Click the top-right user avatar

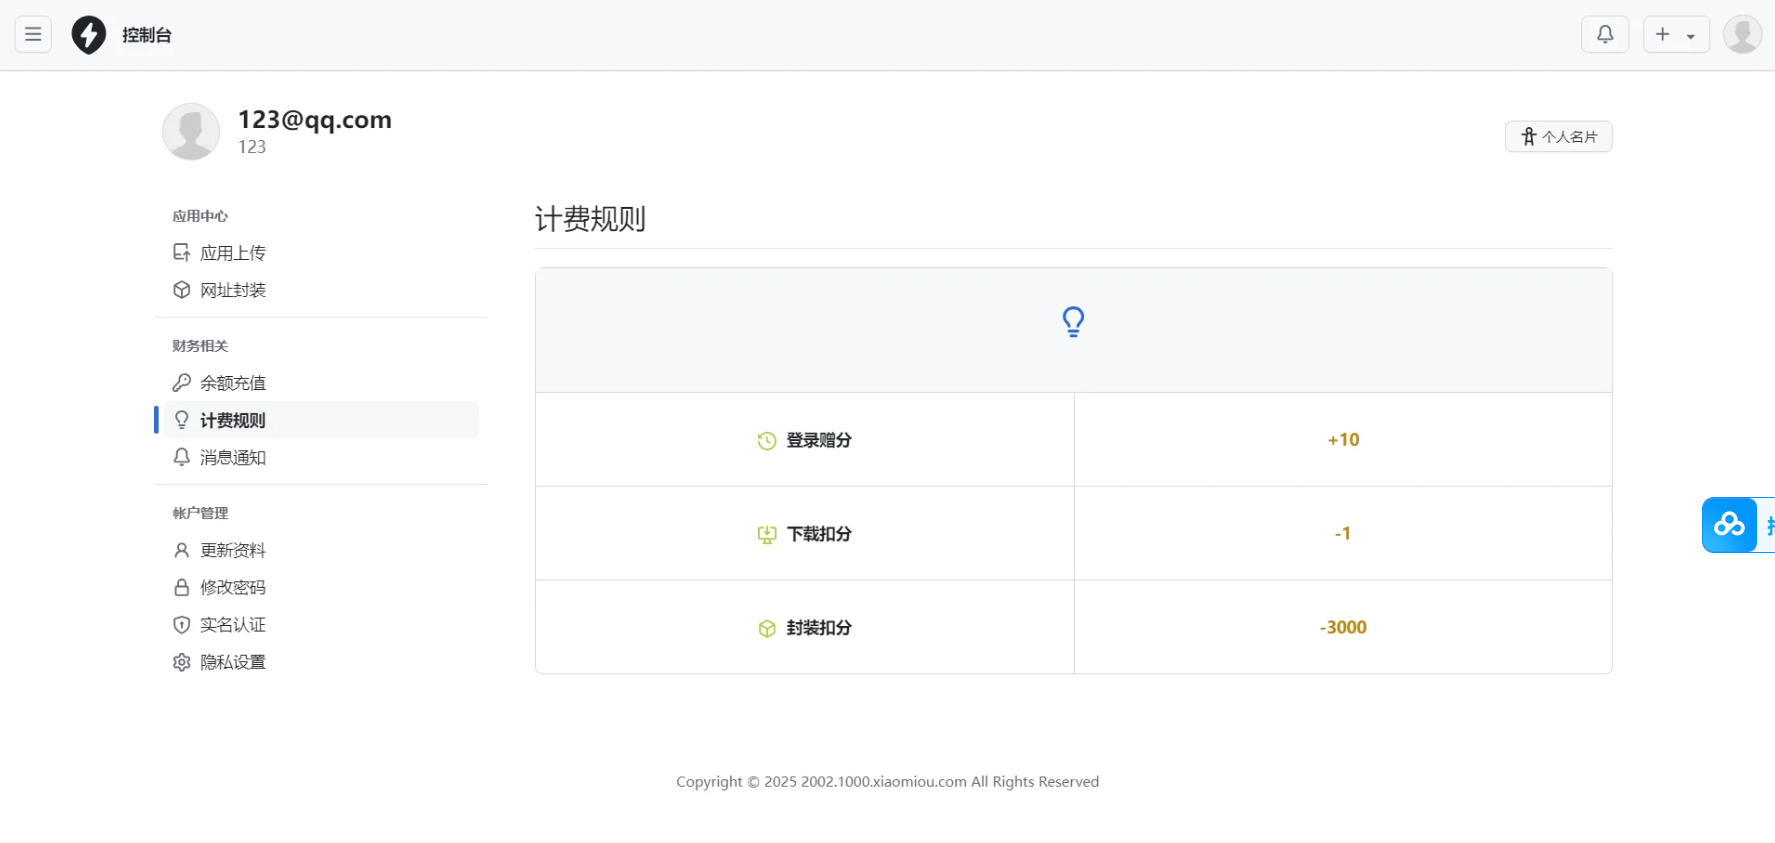click(1741, 35)
